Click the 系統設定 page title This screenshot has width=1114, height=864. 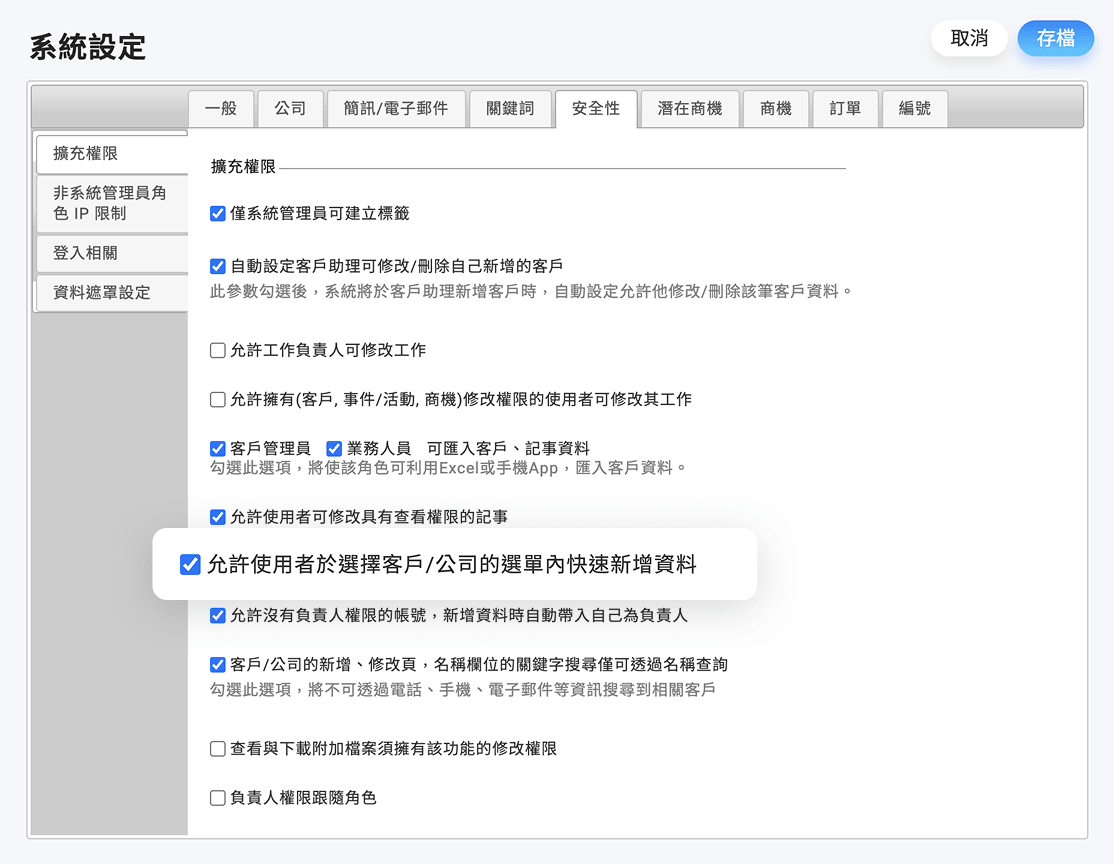click(87, 48)
